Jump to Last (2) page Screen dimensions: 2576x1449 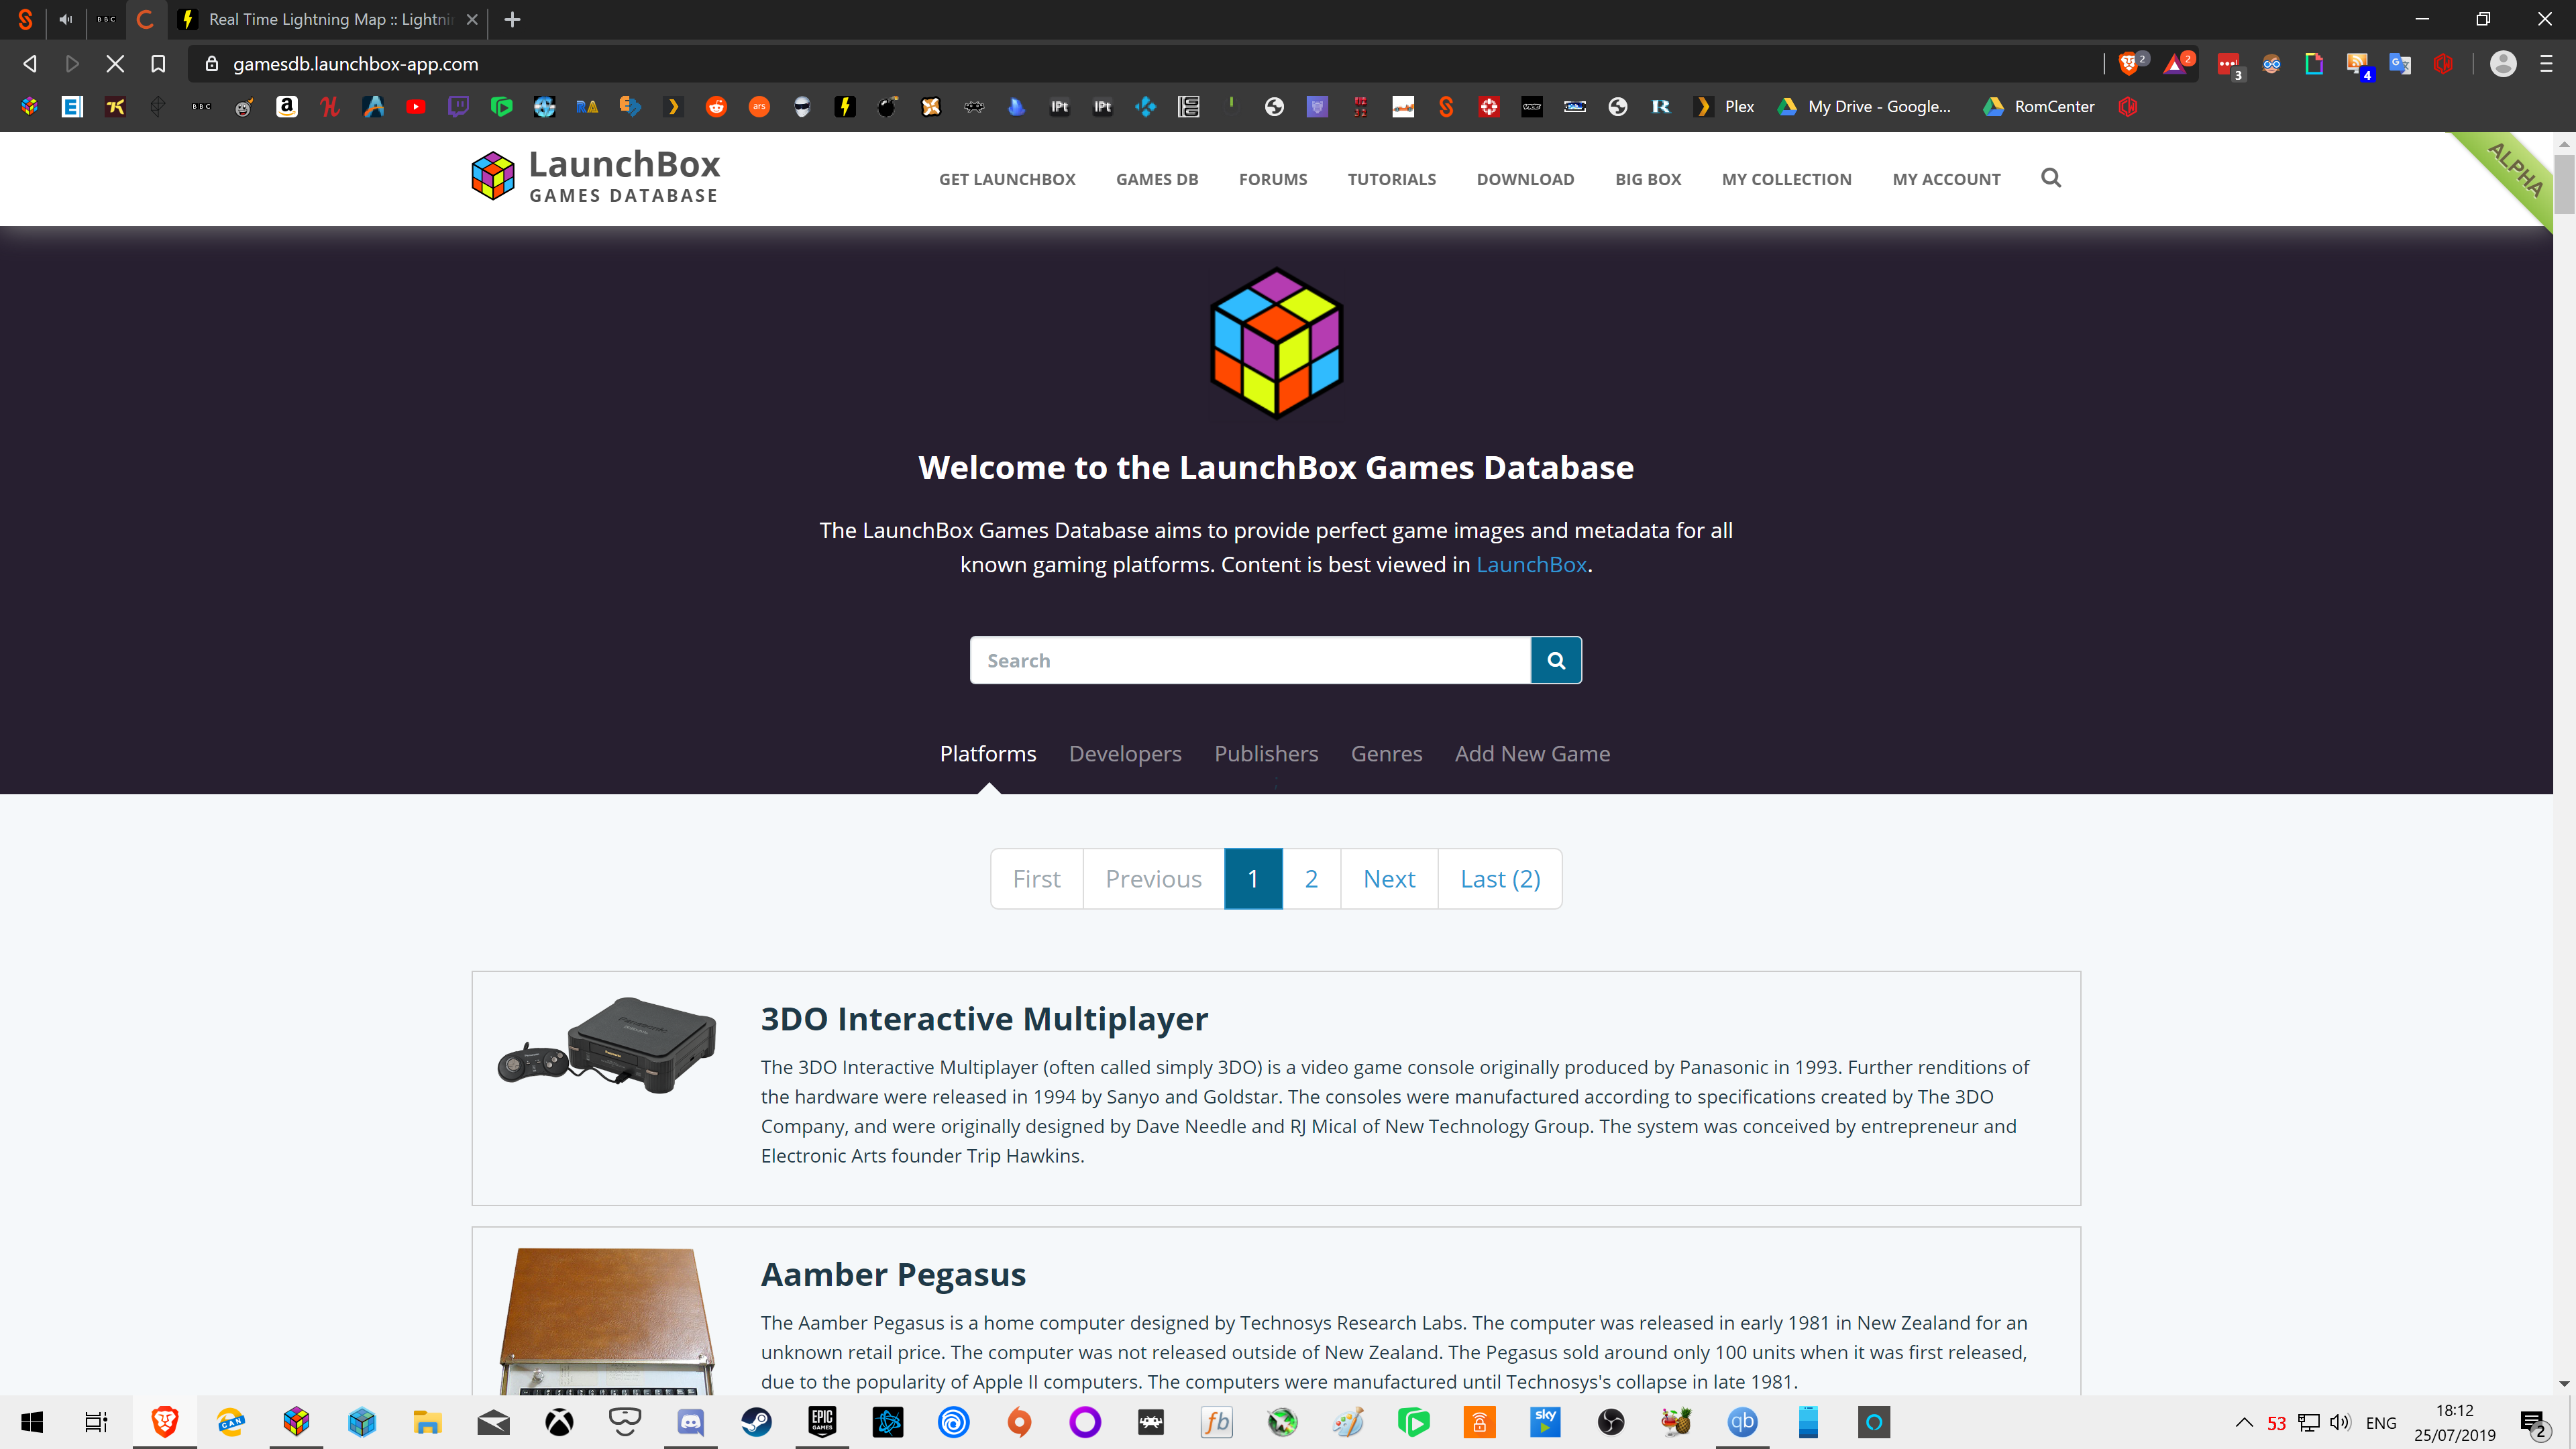pyautogui.click(x=1500, y=878)
